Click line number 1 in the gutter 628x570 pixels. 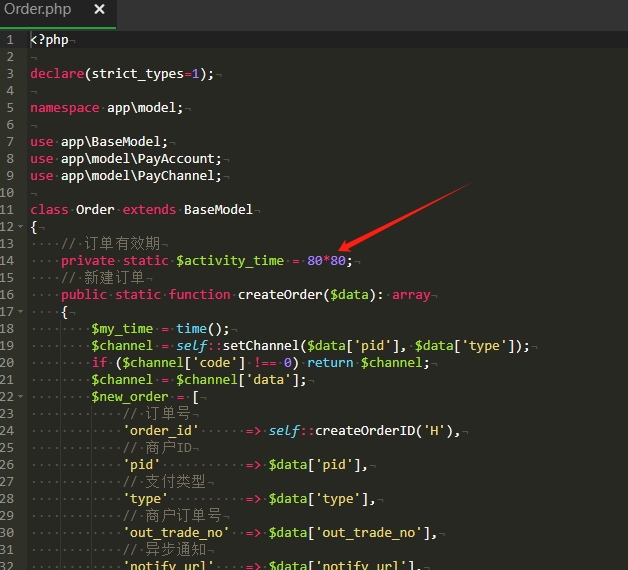pyautogui.click(x=10, y=40)
